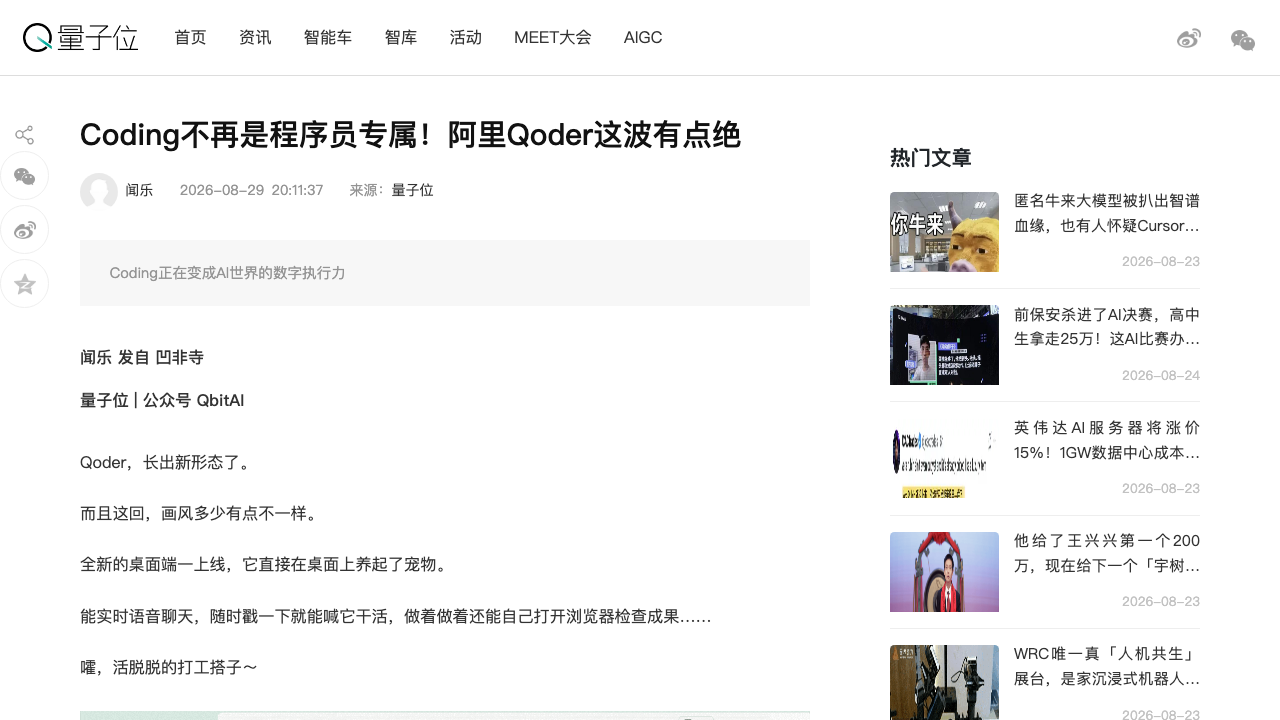Click thumbnail of 前保安杀进了AI决赛 article
This screenshot has width=1280, height=720.
[x=944, y=345]
